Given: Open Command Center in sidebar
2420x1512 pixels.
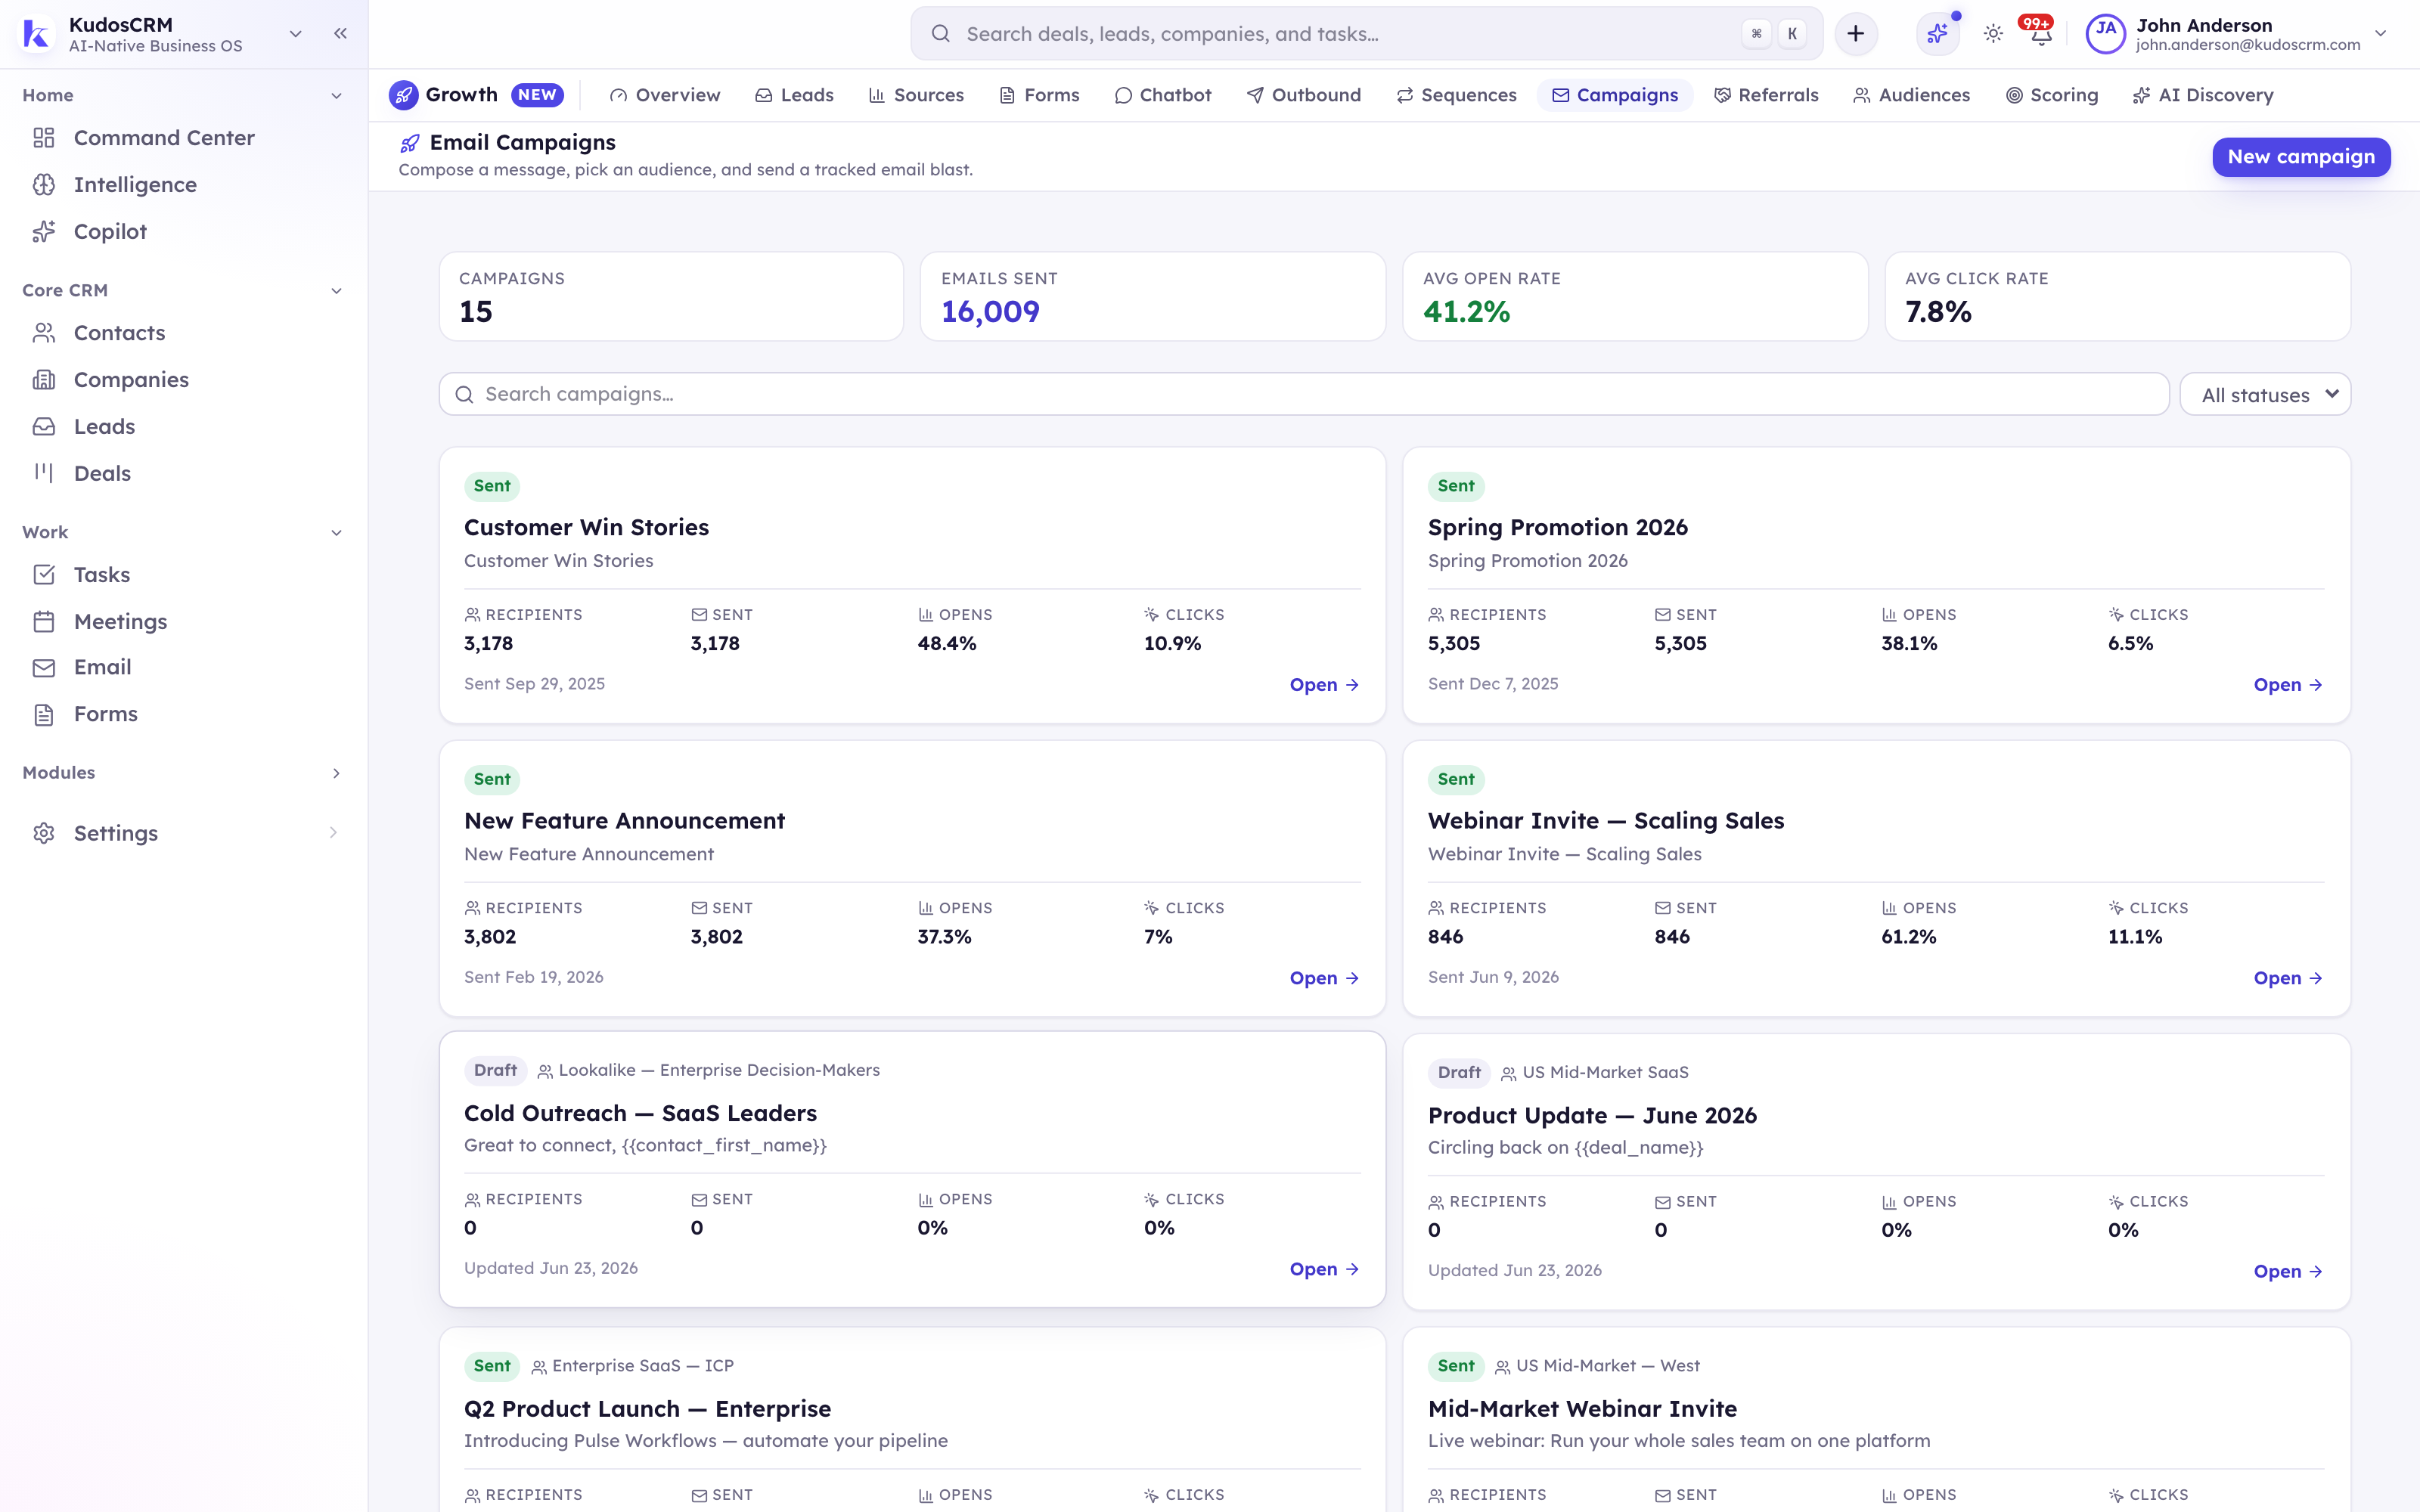Looking at the screenshot, I should click(x=163, y=138).
